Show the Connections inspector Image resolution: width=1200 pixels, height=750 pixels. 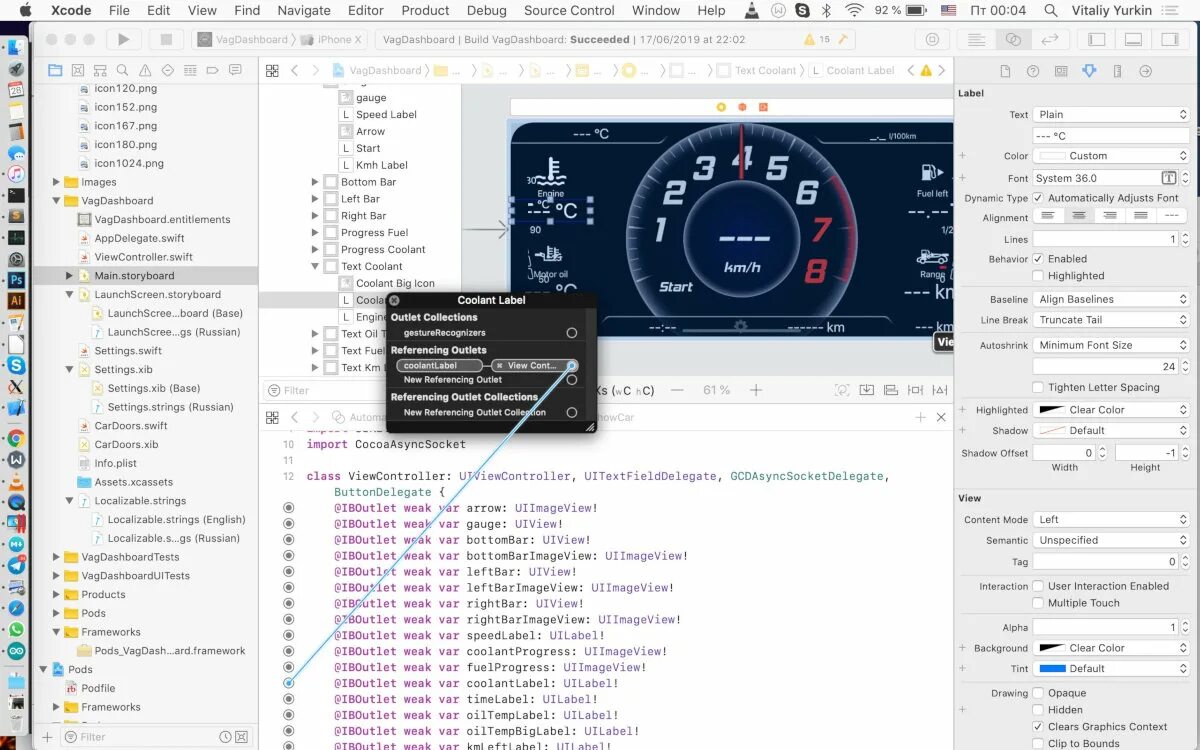click(1145, 70)
